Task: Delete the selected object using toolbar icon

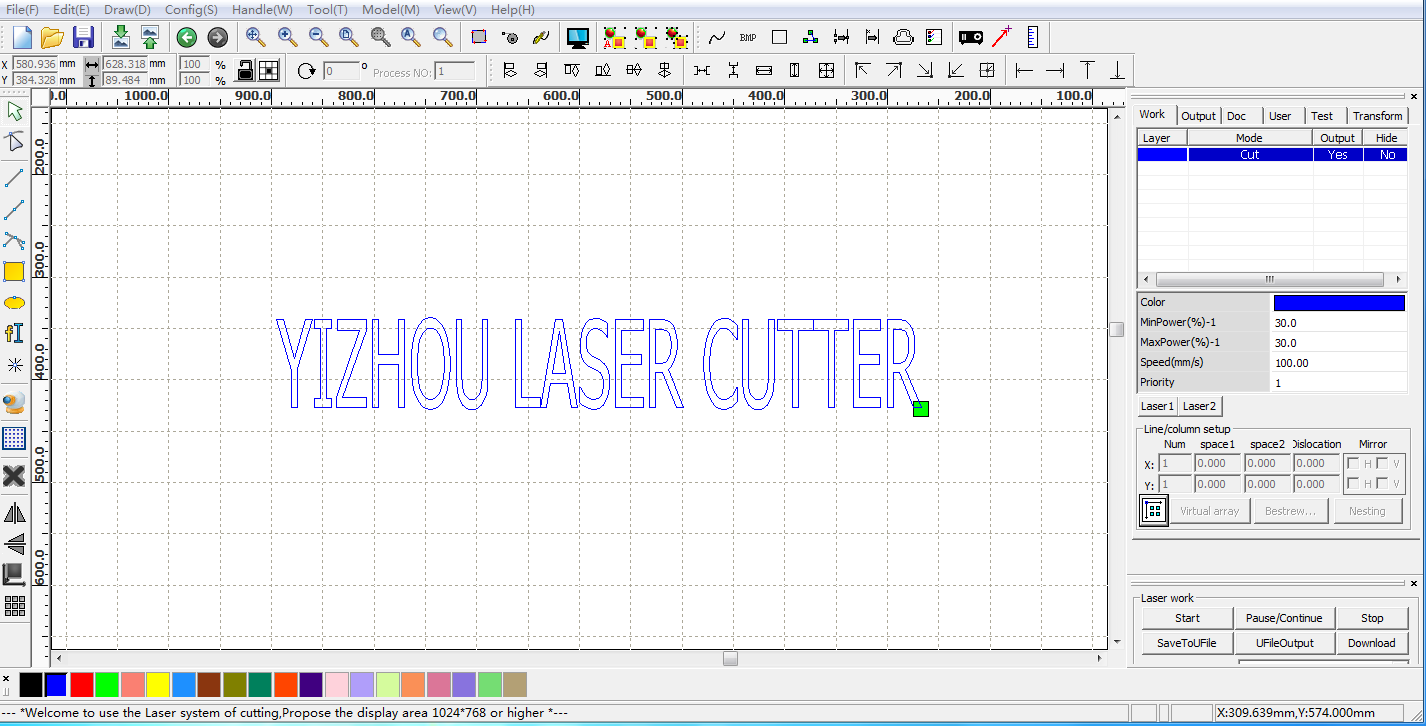Action: [14, 475]
